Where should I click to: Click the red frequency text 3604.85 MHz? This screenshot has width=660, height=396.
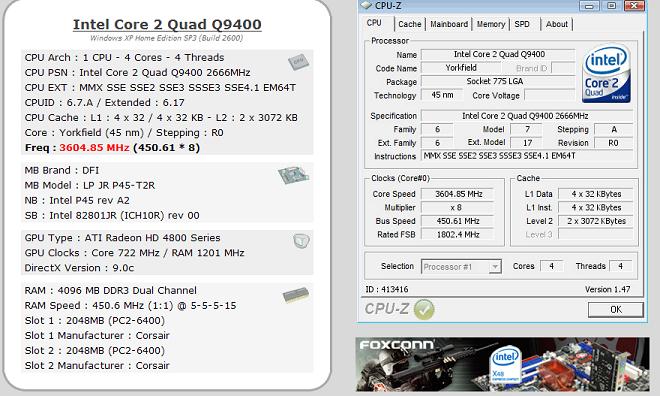(x=94, y=148)
